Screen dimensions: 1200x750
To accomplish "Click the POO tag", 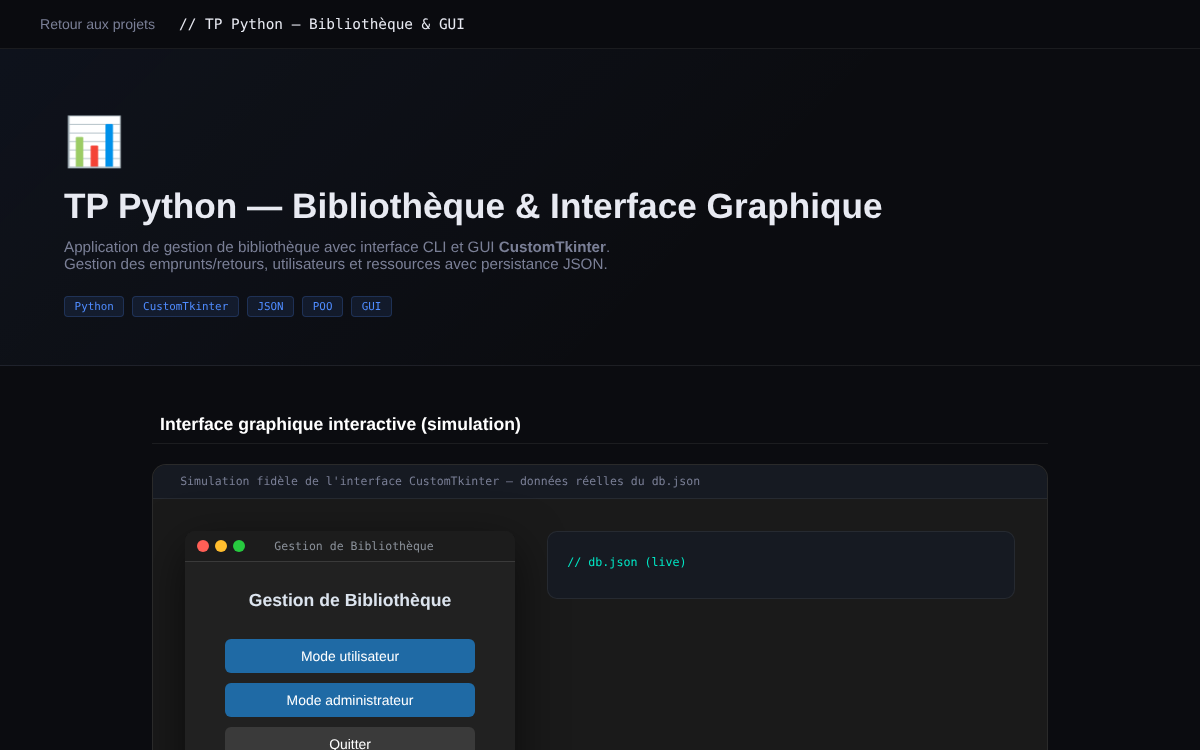I will [x=322, y=307].
